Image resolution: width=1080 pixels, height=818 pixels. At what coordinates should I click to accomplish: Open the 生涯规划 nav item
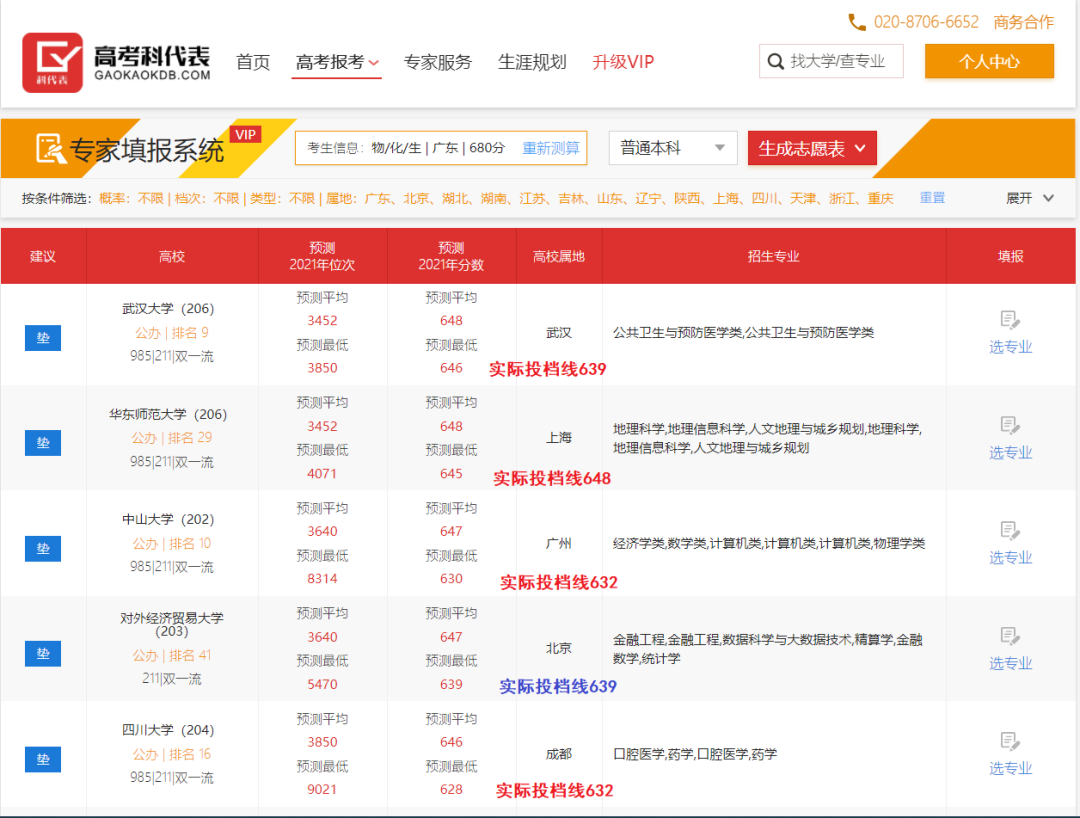point(532,62)
